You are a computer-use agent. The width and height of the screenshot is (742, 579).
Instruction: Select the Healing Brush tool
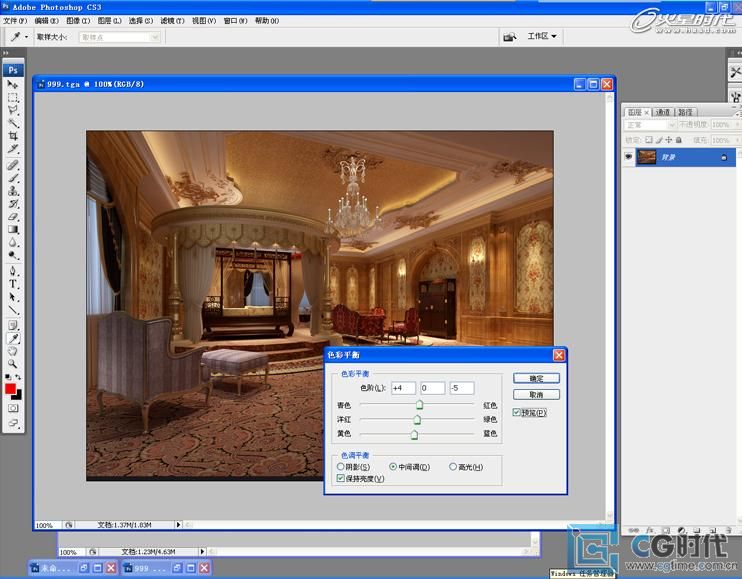pos(13,165)
